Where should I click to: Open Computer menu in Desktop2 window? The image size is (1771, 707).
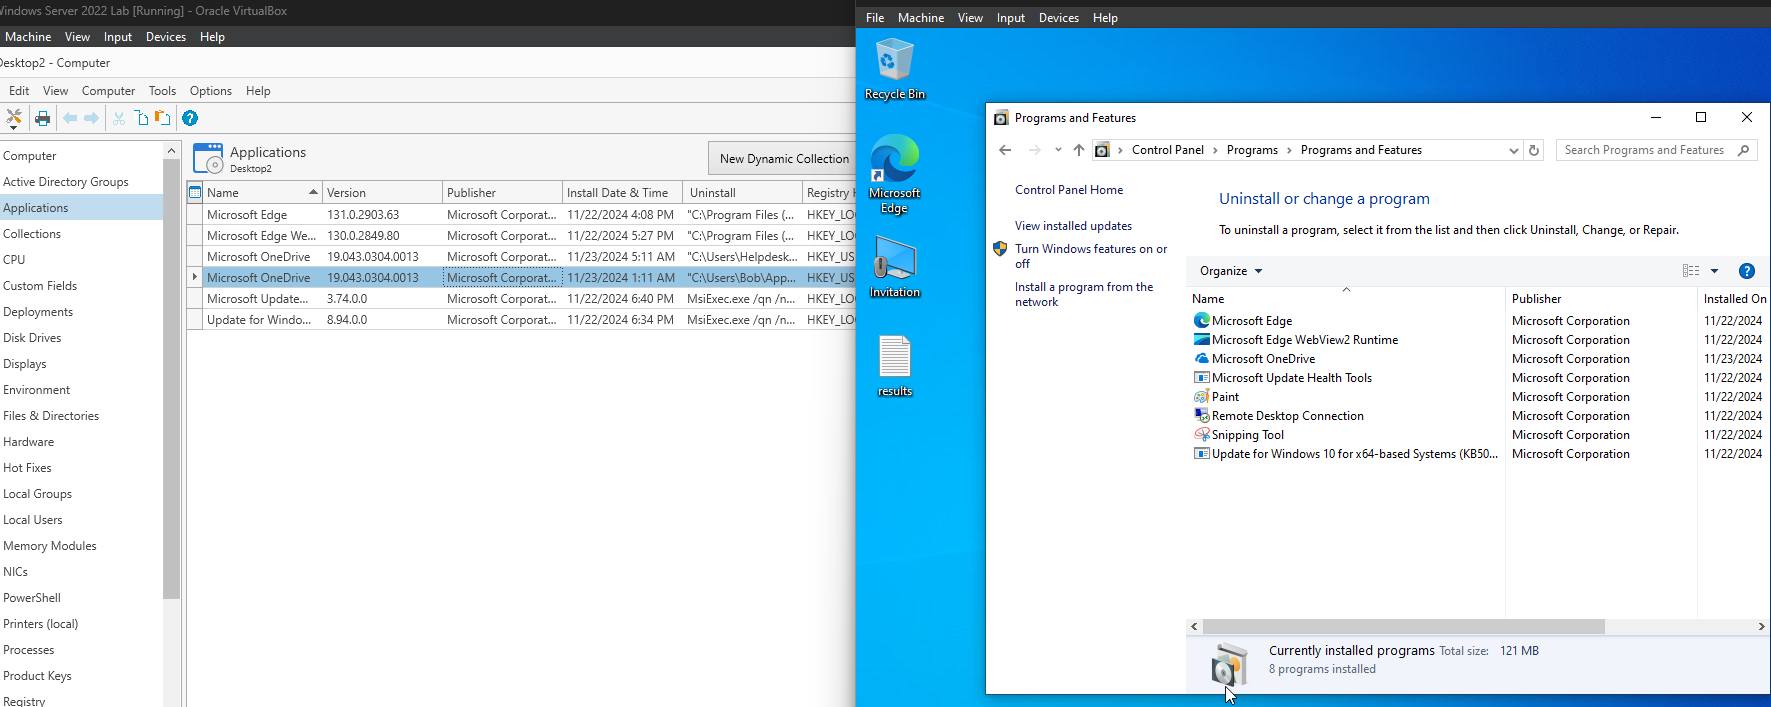tap(108, 91)
